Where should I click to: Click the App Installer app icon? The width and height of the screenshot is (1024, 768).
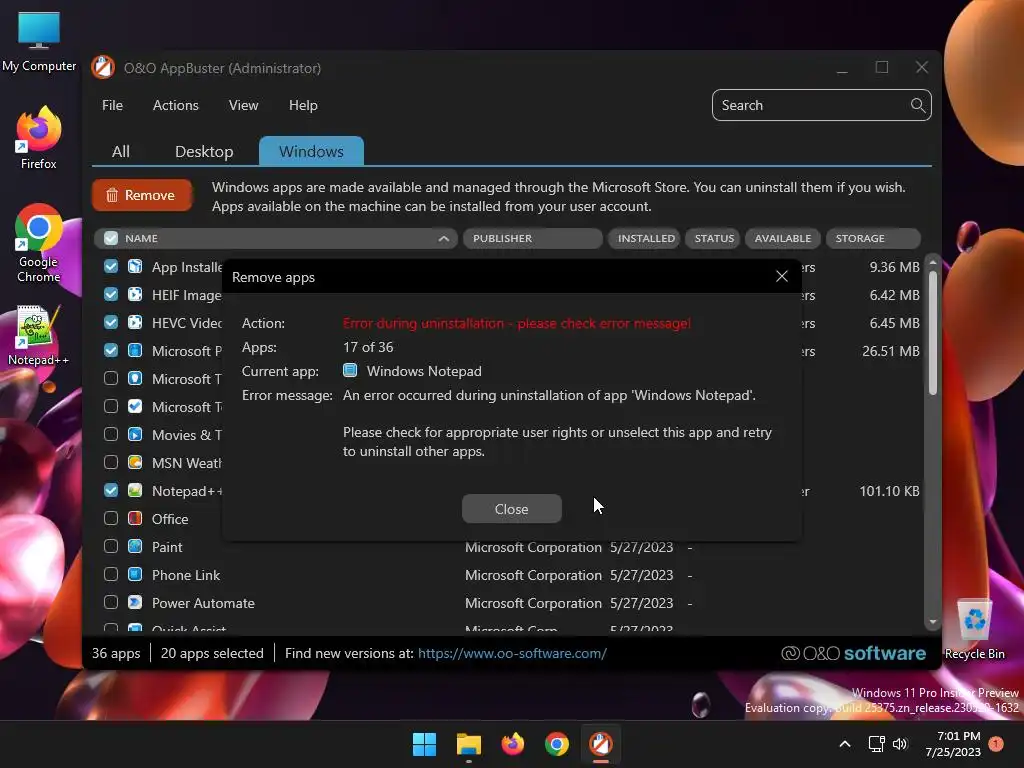(135, 266)
